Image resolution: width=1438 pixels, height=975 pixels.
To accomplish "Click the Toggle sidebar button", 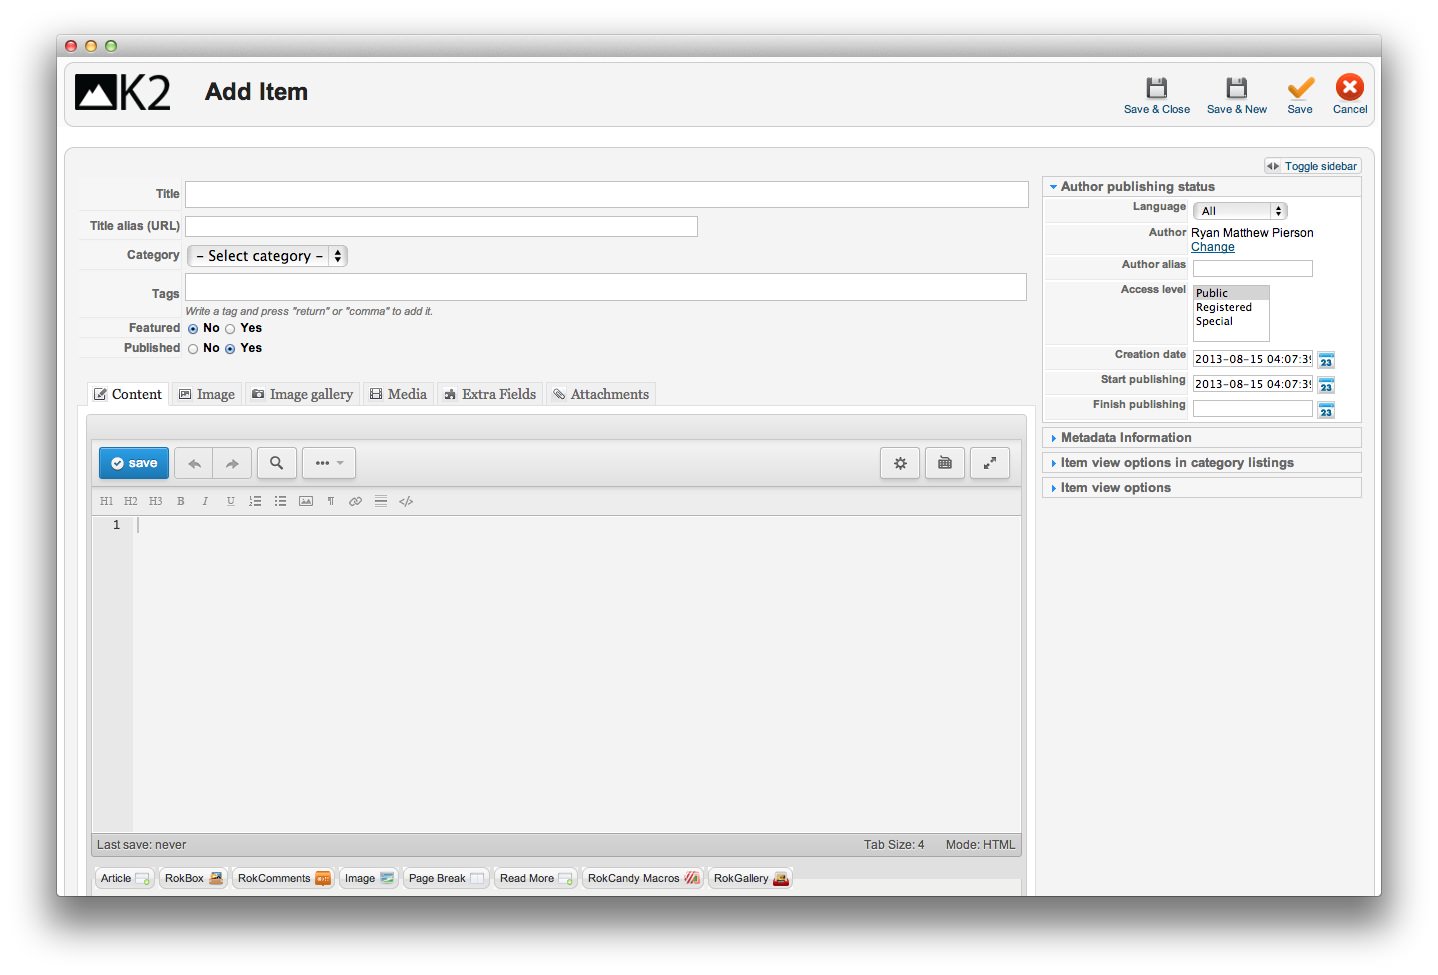I will [1312, 166].
